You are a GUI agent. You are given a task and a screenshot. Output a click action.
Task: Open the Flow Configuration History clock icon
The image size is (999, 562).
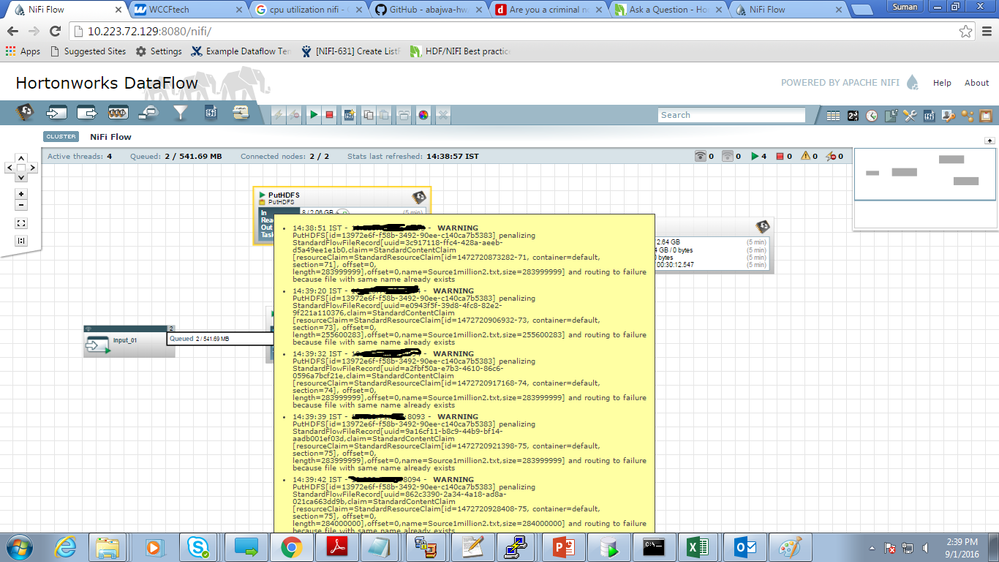872,115
